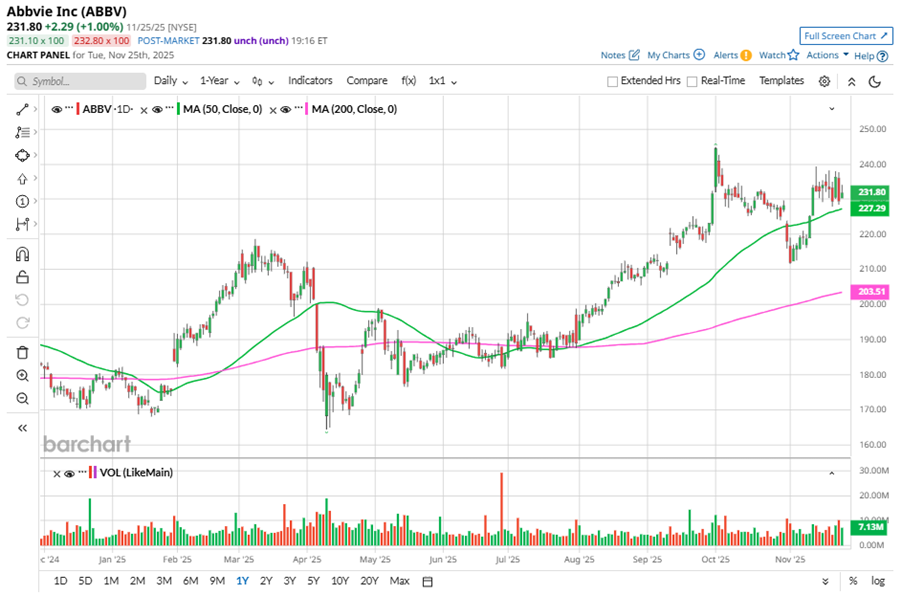Select the 3M time range
This screenshot has height=595, width=902.
coord(164,581)
